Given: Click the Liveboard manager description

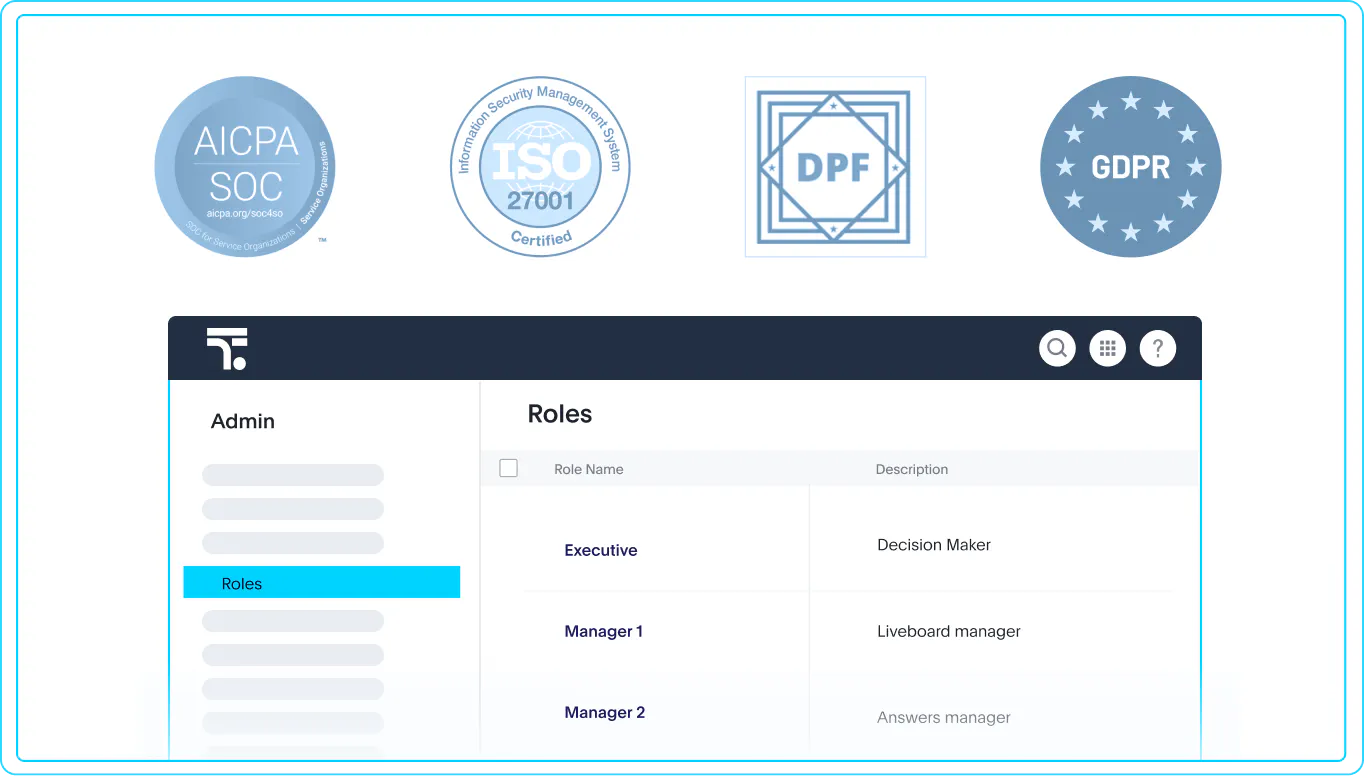Looking at the screenshot, I should (x=949, y=631).
